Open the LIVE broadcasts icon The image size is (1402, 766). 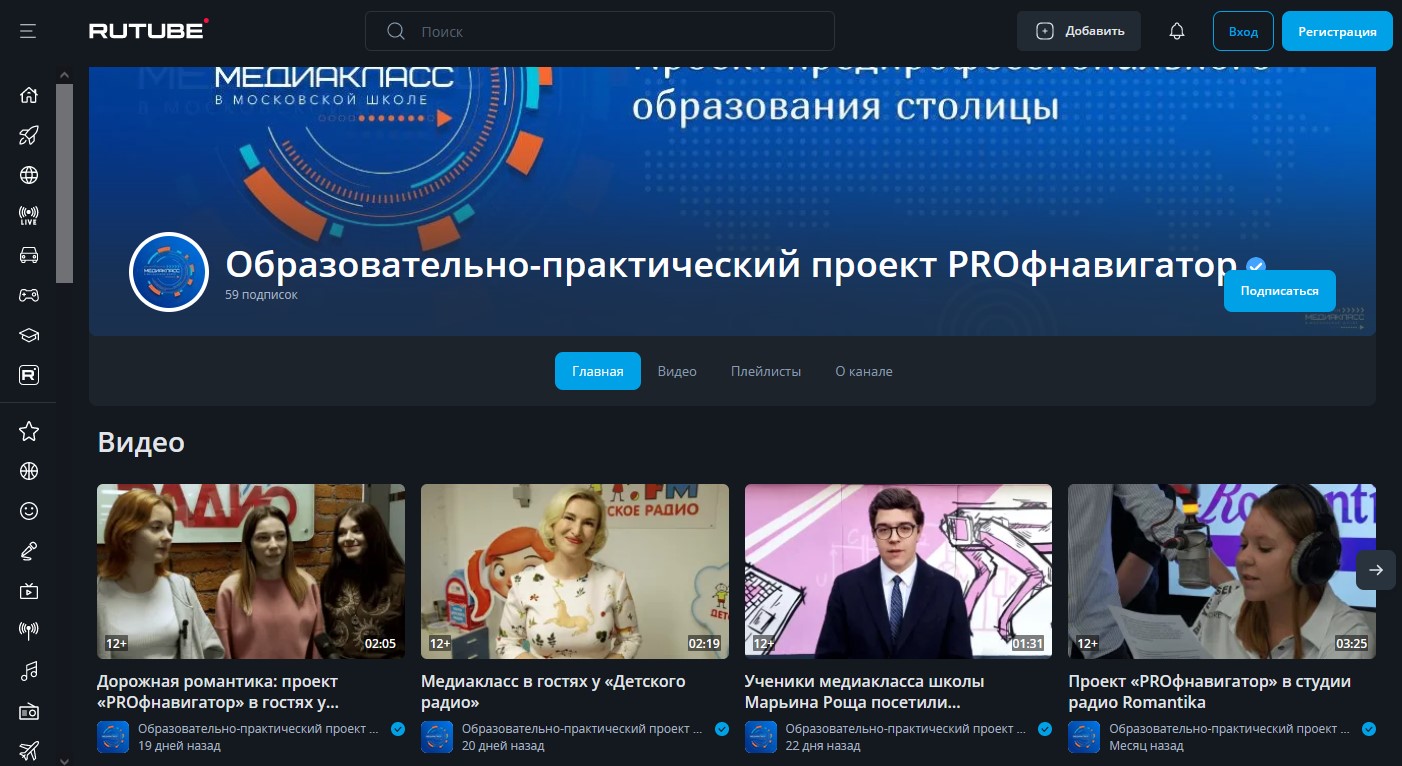coord(29,215)
